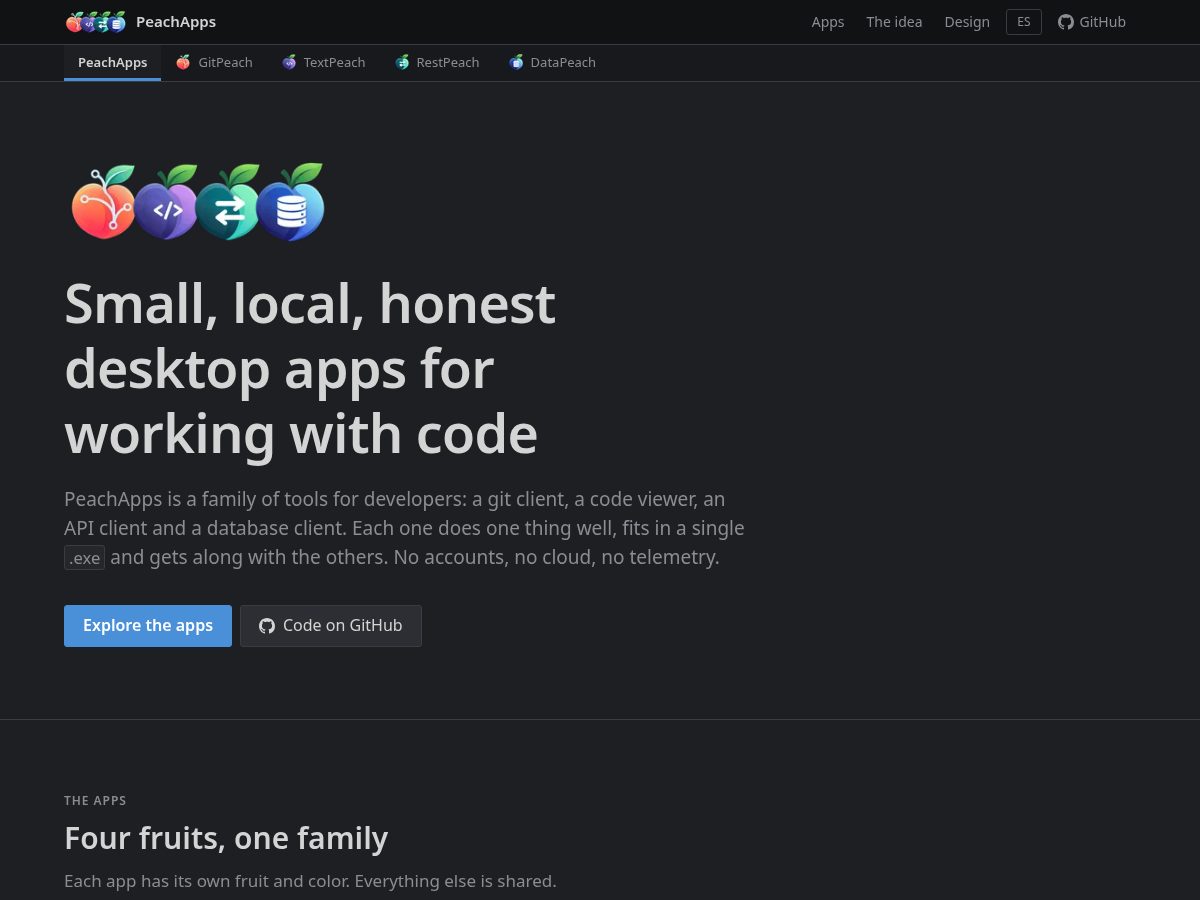Go to the Design section link
Screen dimensions: 1200x900
pyautogui.click(x=967, y=22)
